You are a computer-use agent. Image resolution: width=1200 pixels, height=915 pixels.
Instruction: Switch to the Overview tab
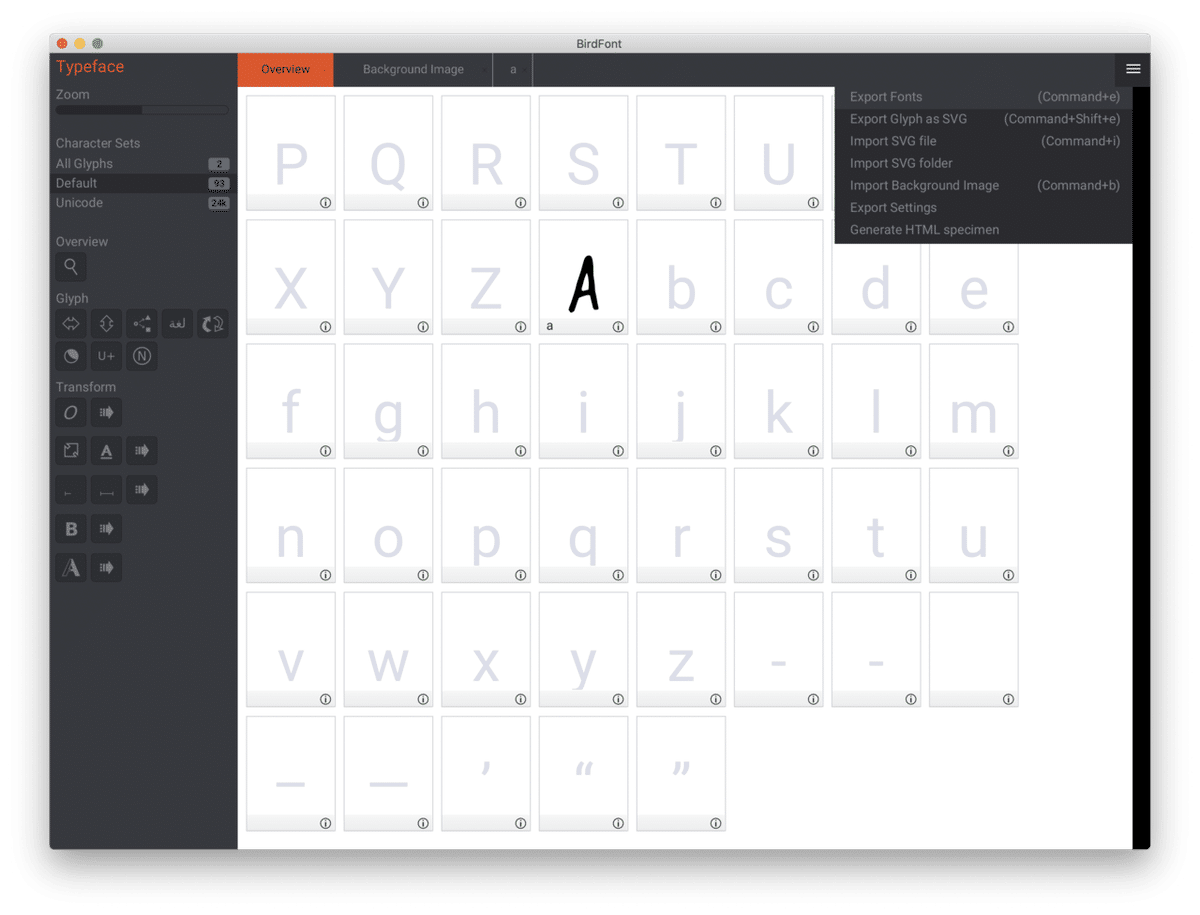[x=285, y=70]
